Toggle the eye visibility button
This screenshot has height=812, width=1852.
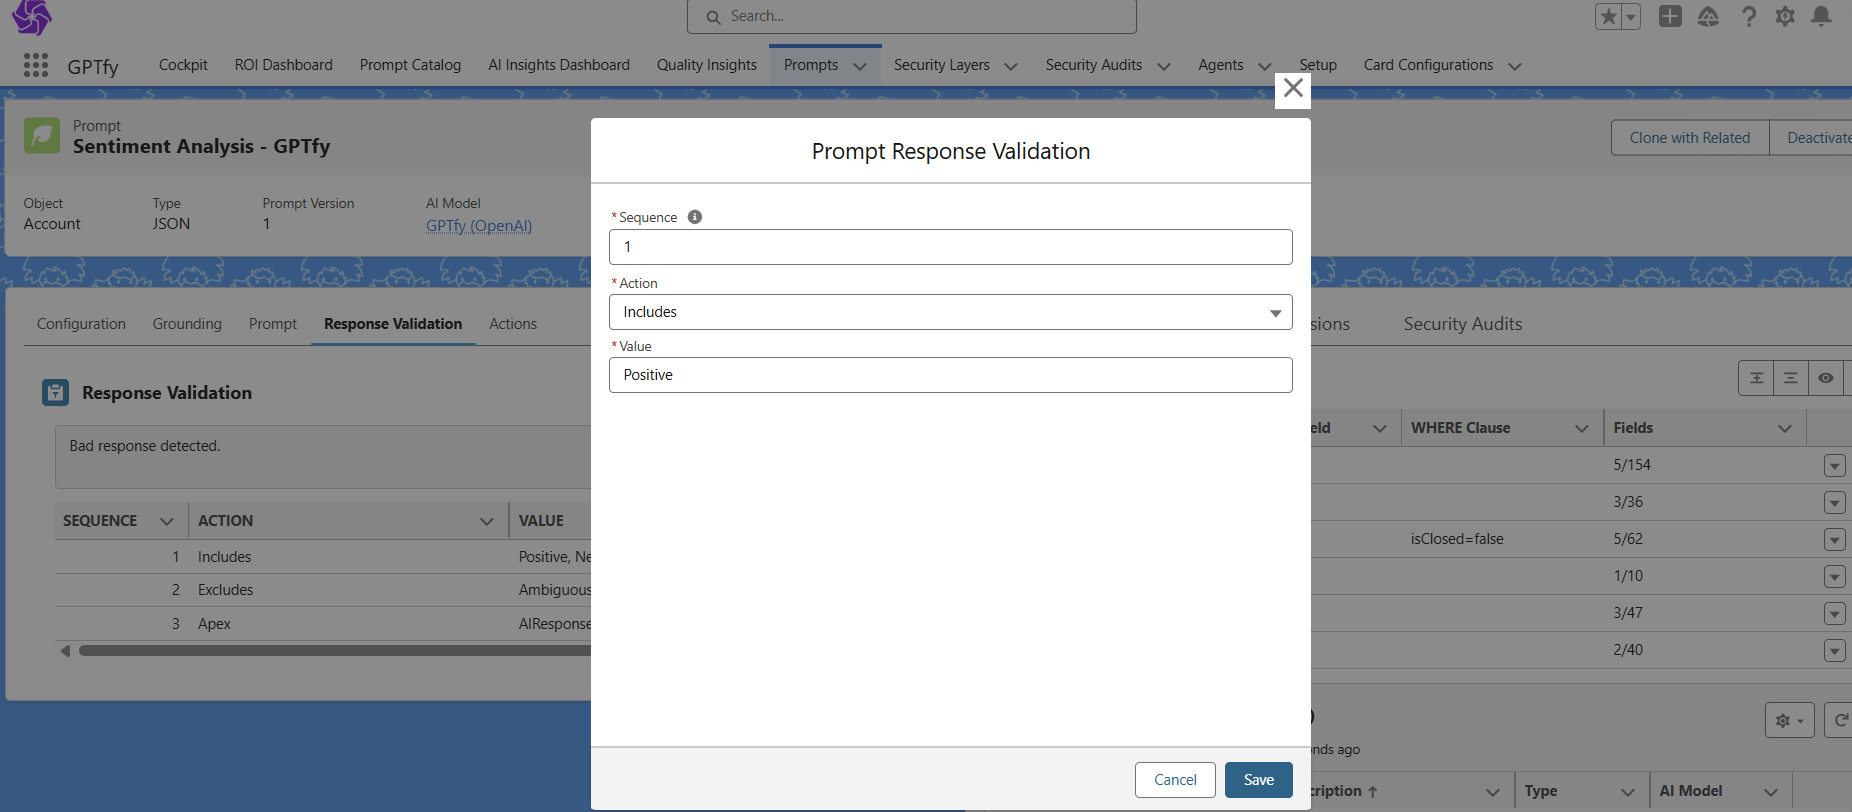point(1825,378)
